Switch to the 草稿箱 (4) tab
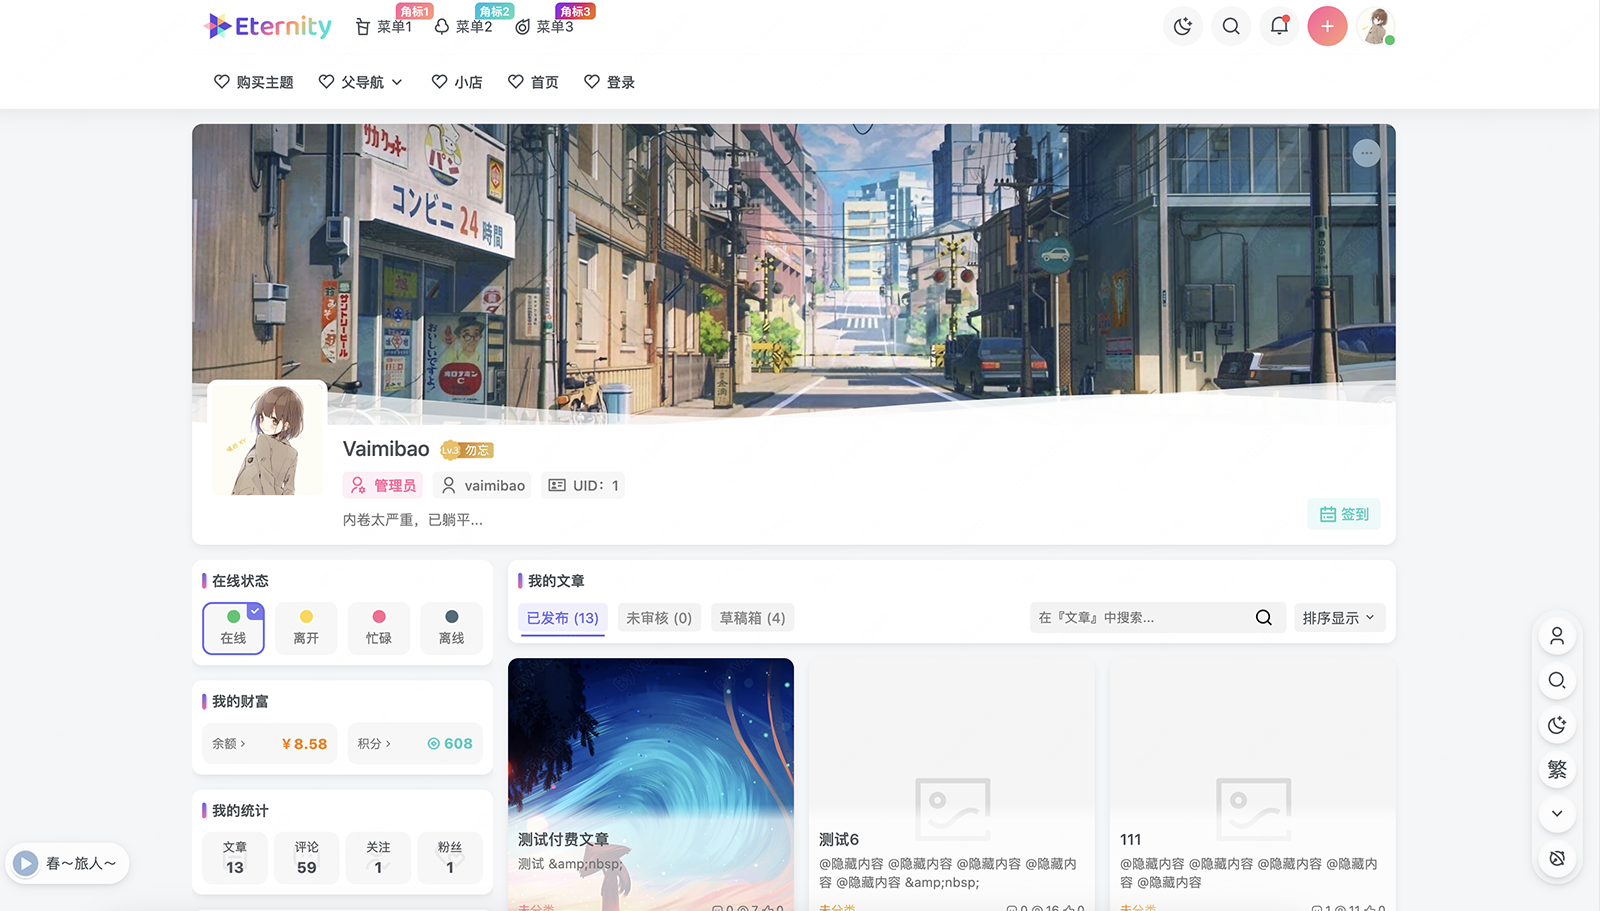The image size is (1600, 911). (752, 618)
